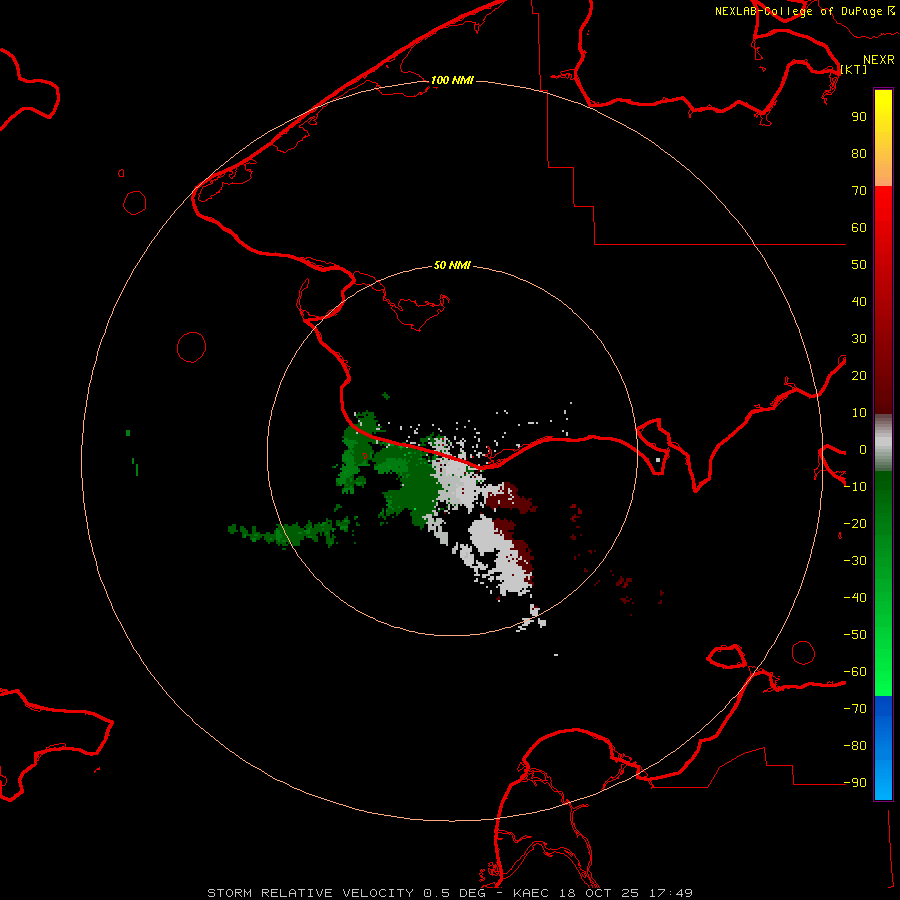The width and height of the screenshot is (900, 900).
Task: Click the -10 value on the velocity scale
Action: (855, 487)
